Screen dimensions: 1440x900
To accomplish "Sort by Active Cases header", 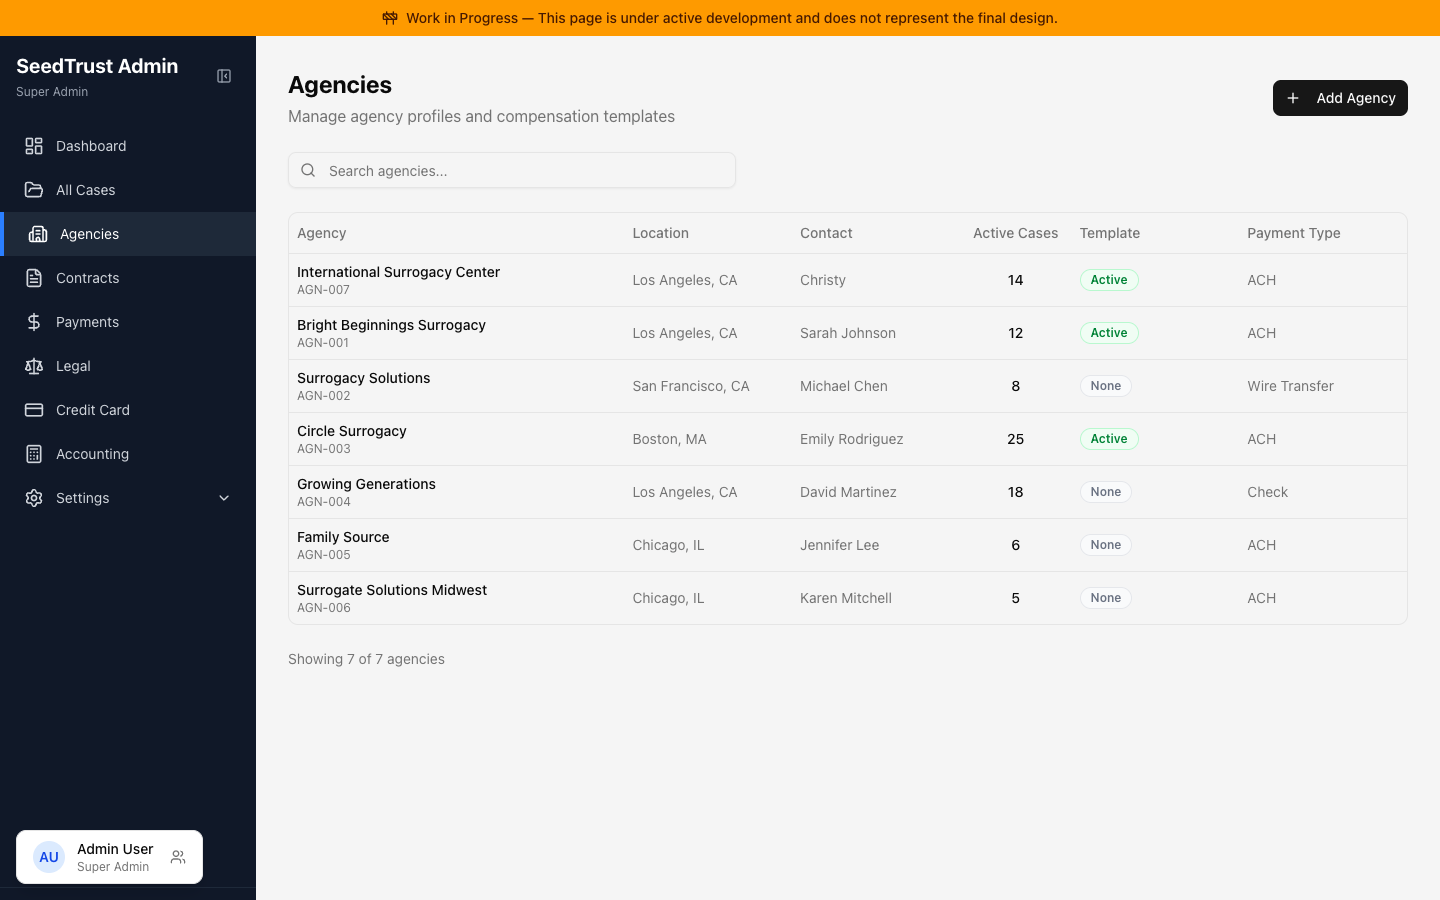I will point(1015,233).
